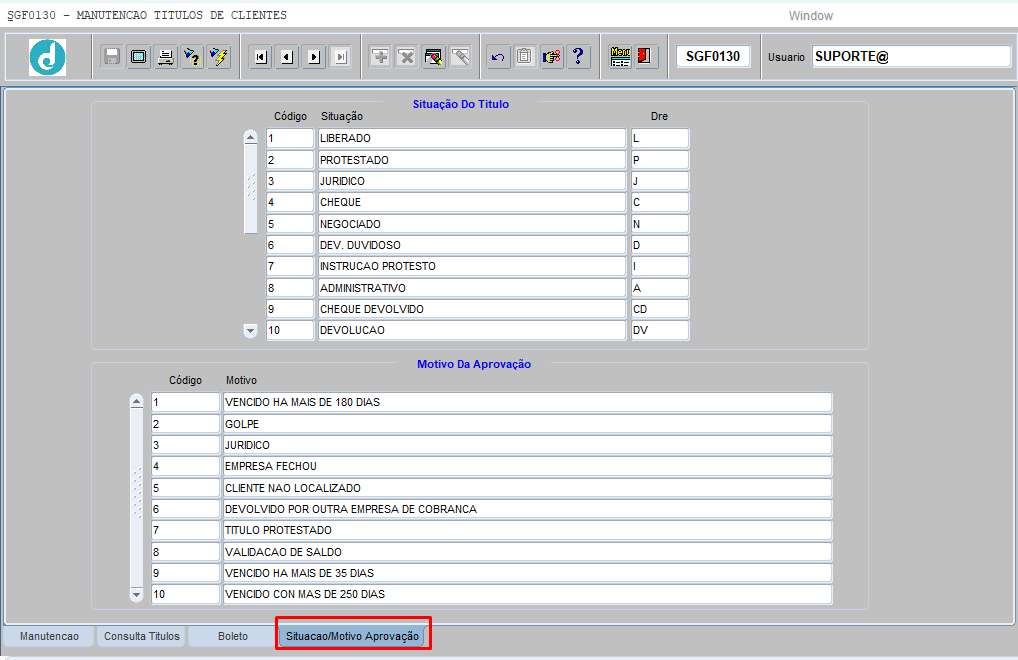The width and height of the screenshot is (1018, 660).
Task: Click motivo VENCIDO CON MAS DE 250 DIAS
Action: [x=527, y=594]
